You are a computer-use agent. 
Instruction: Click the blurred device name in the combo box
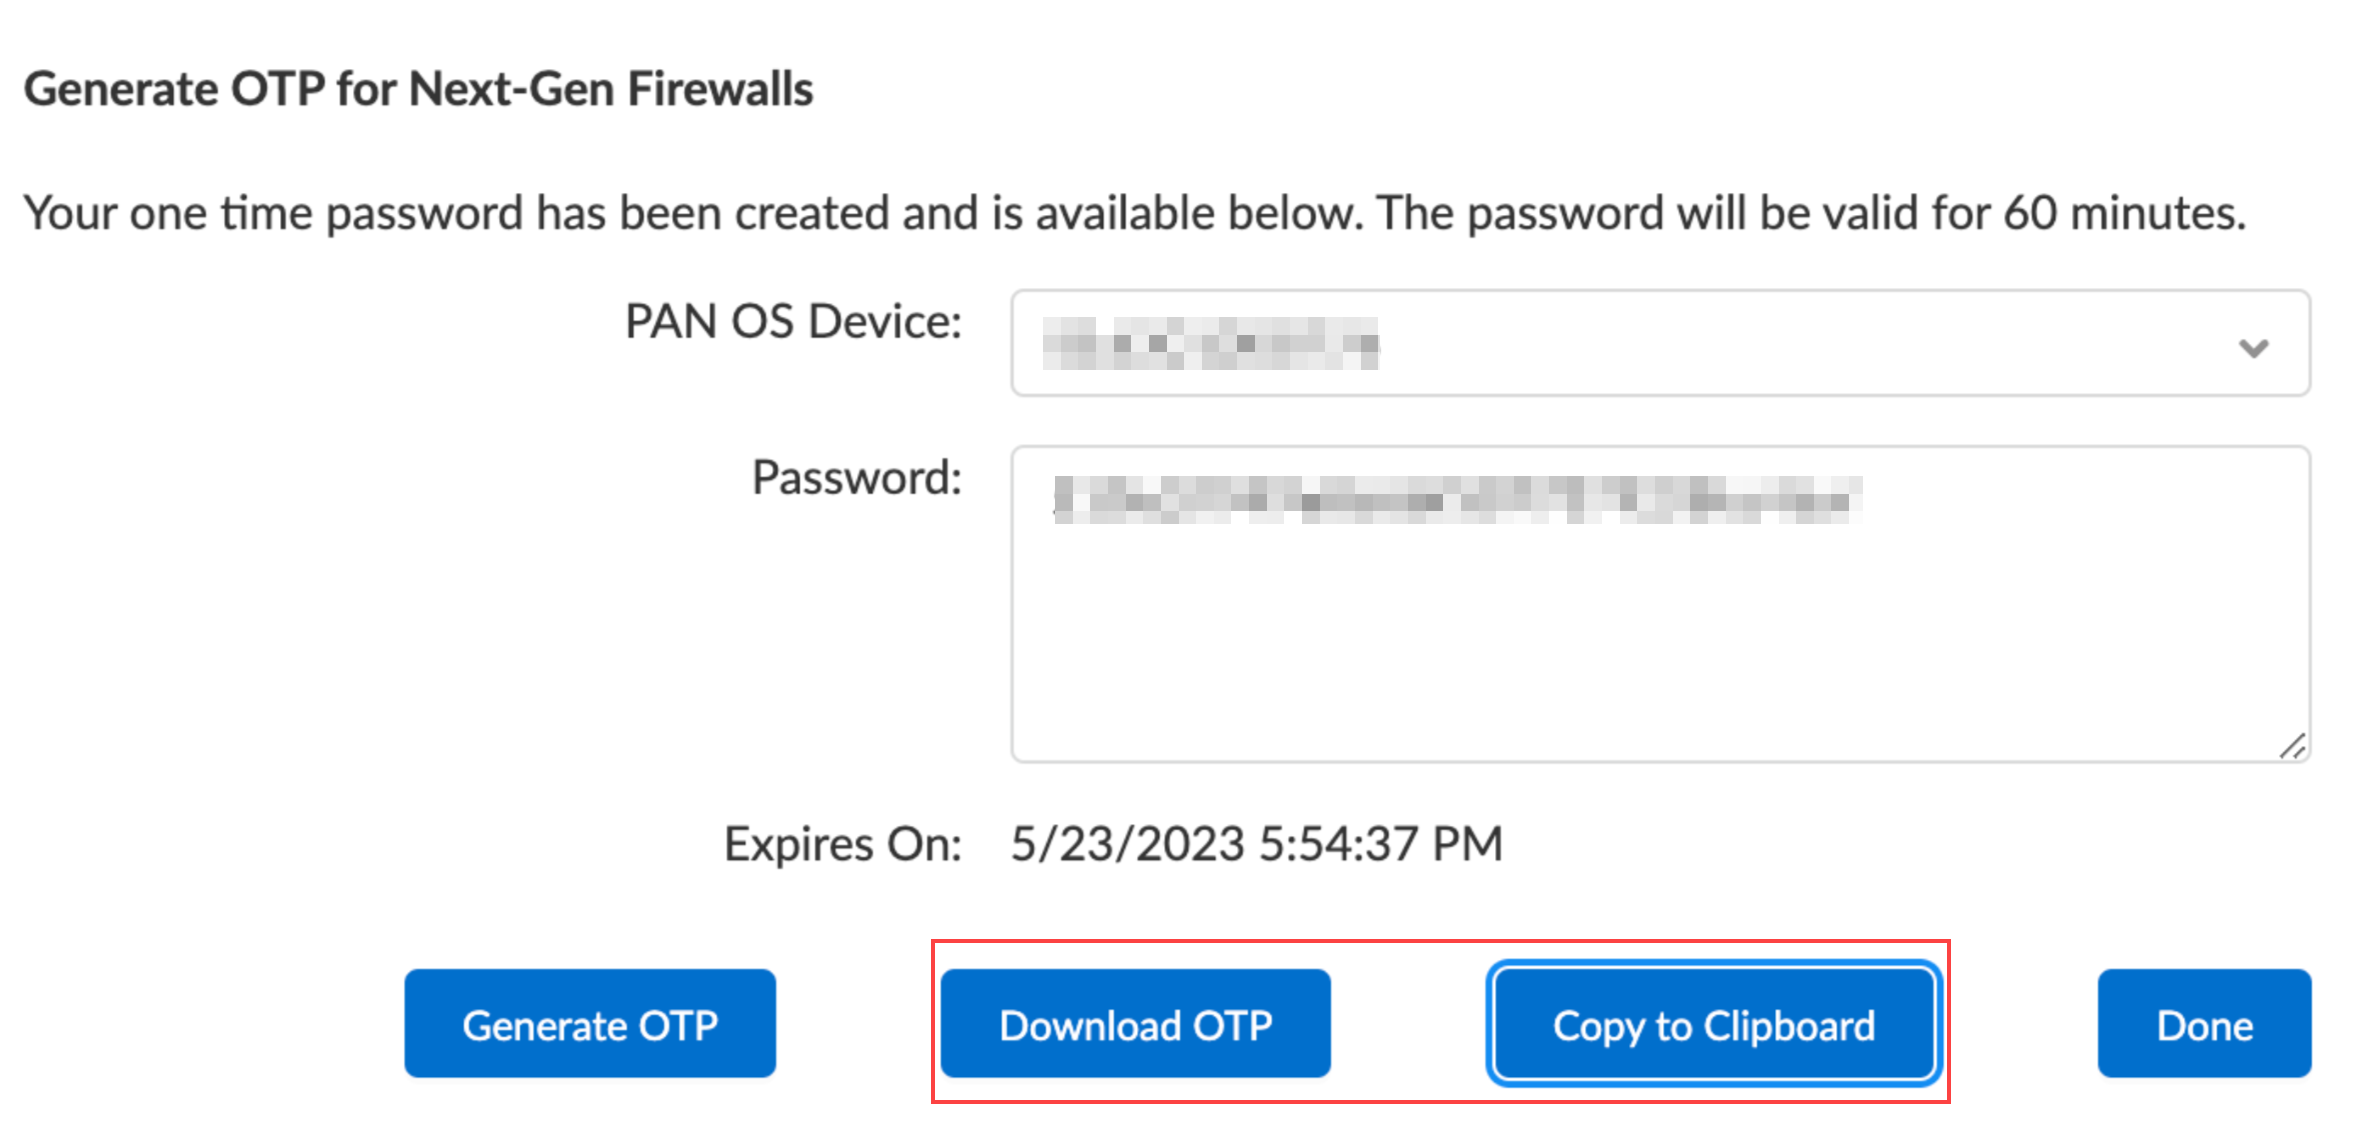pyautogui.click(x=1210, y=344)
